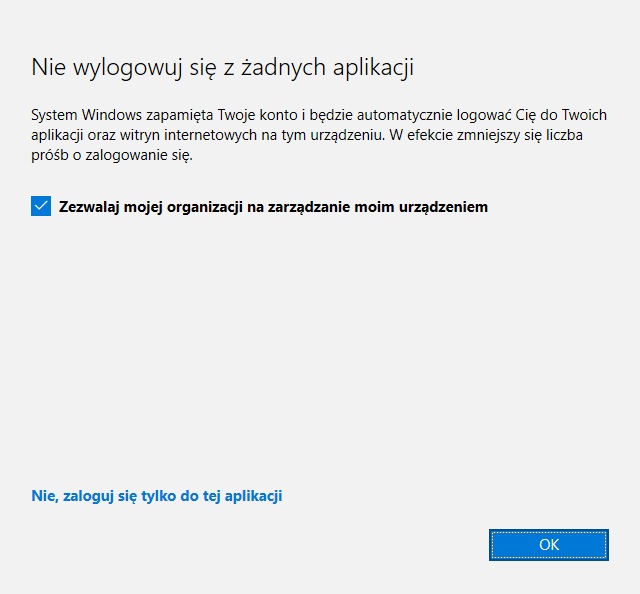Screen dimensions: 640x594
Task: Toggle the blue checkmark box
Action: [41, 206]
